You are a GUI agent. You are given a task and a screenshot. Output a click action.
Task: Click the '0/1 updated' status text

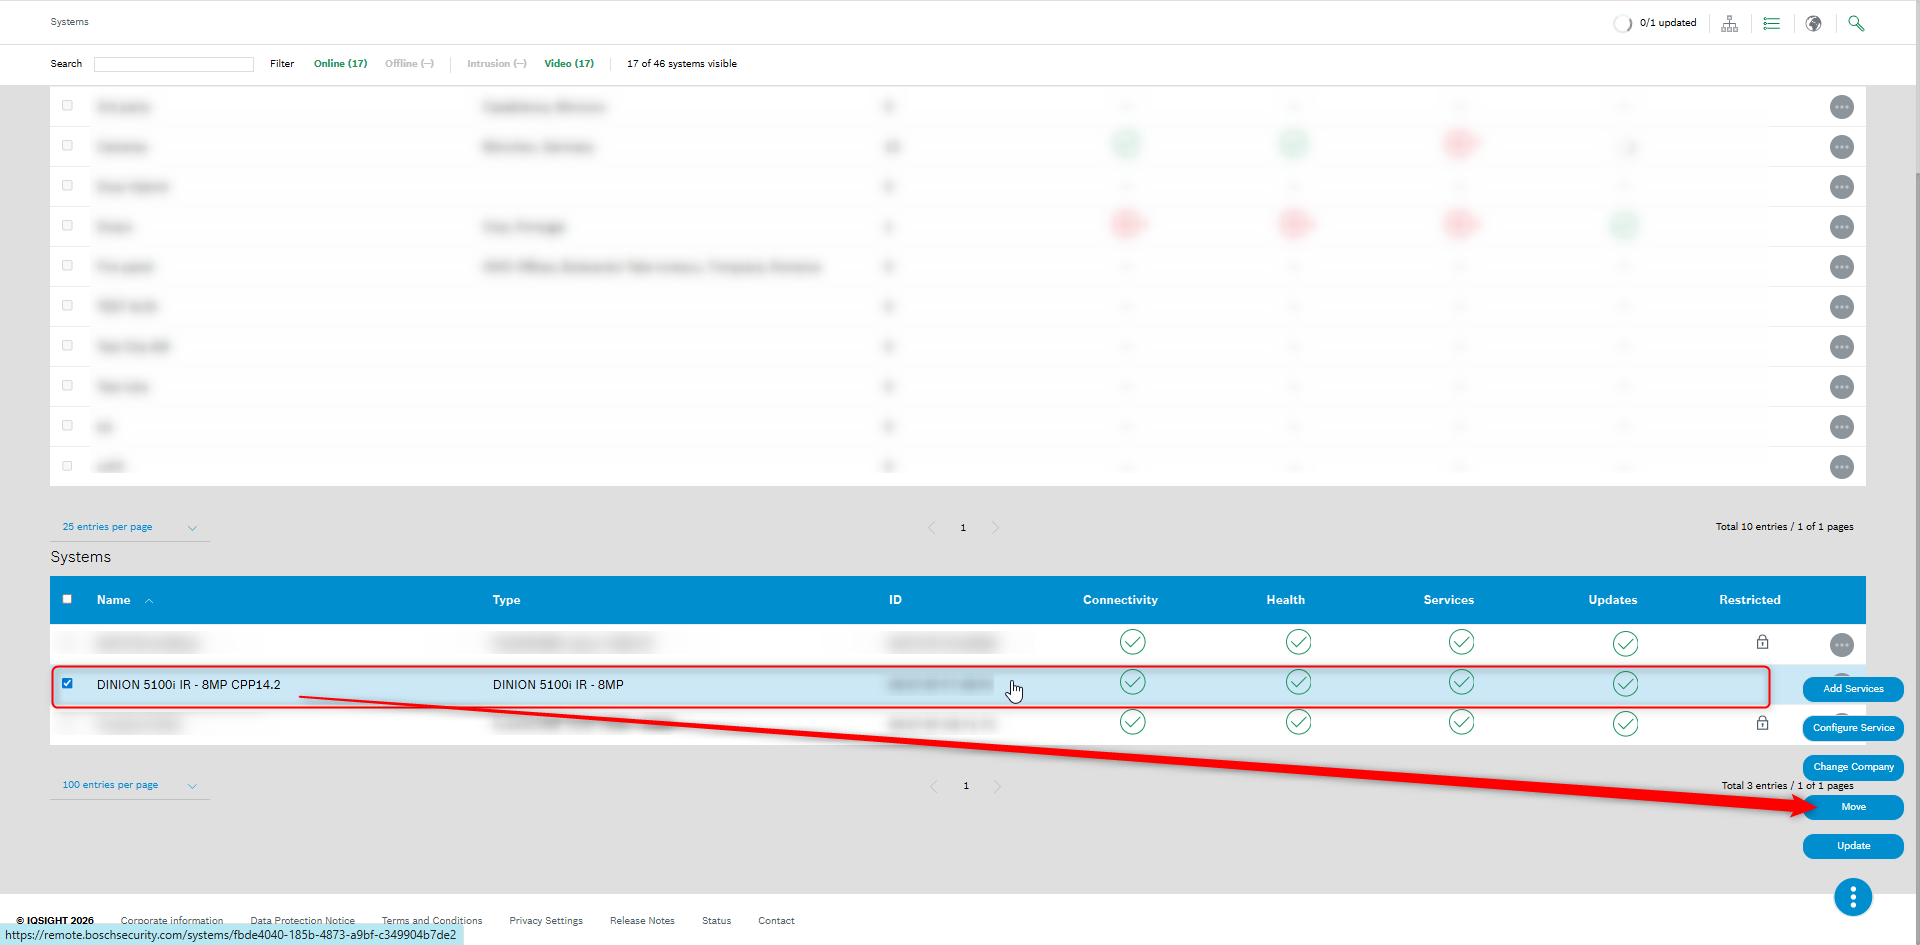click(x=1668, y=23)
